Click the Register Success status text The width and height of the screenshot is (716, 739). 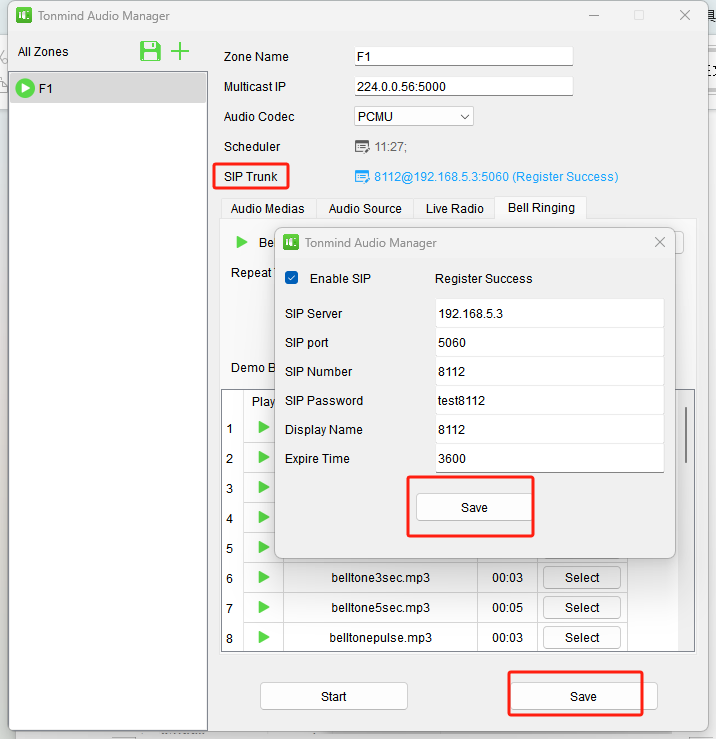coord(483,279)
